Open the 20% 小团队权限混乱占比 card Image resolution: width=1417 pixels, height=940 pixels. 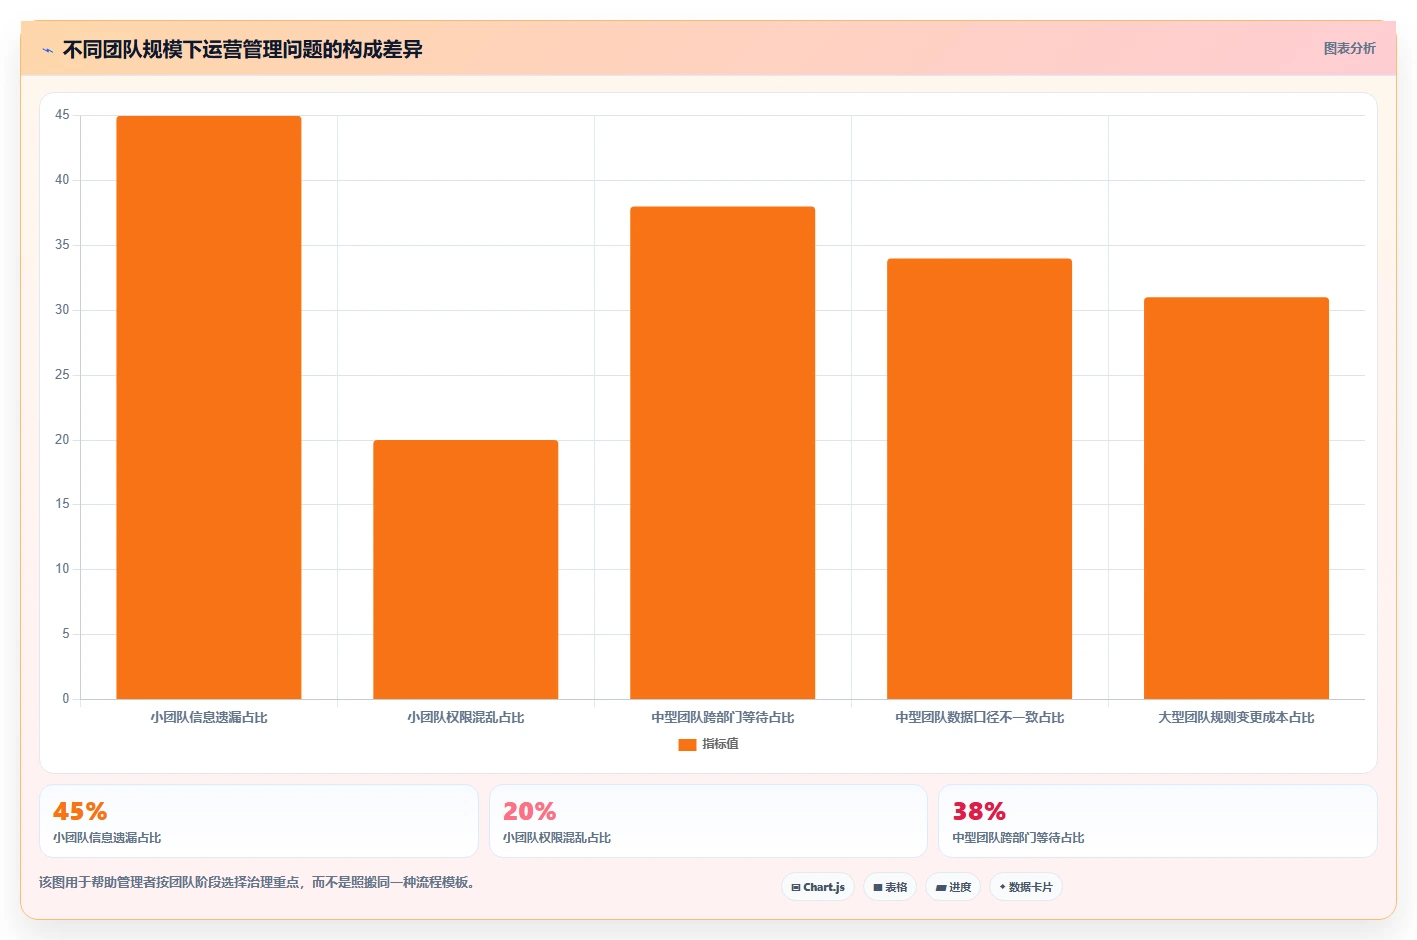(x=708, y=821)
